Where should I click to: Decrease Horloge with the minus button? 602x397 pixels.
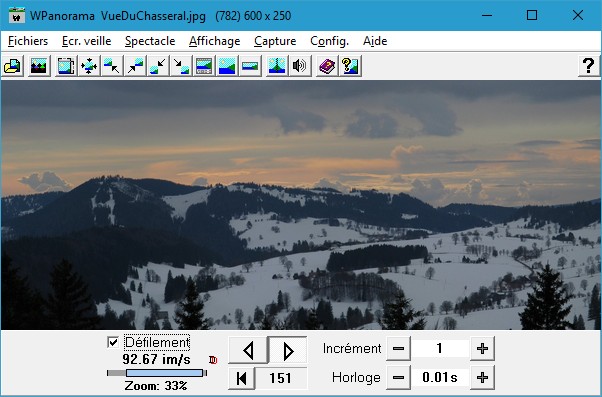399,377
